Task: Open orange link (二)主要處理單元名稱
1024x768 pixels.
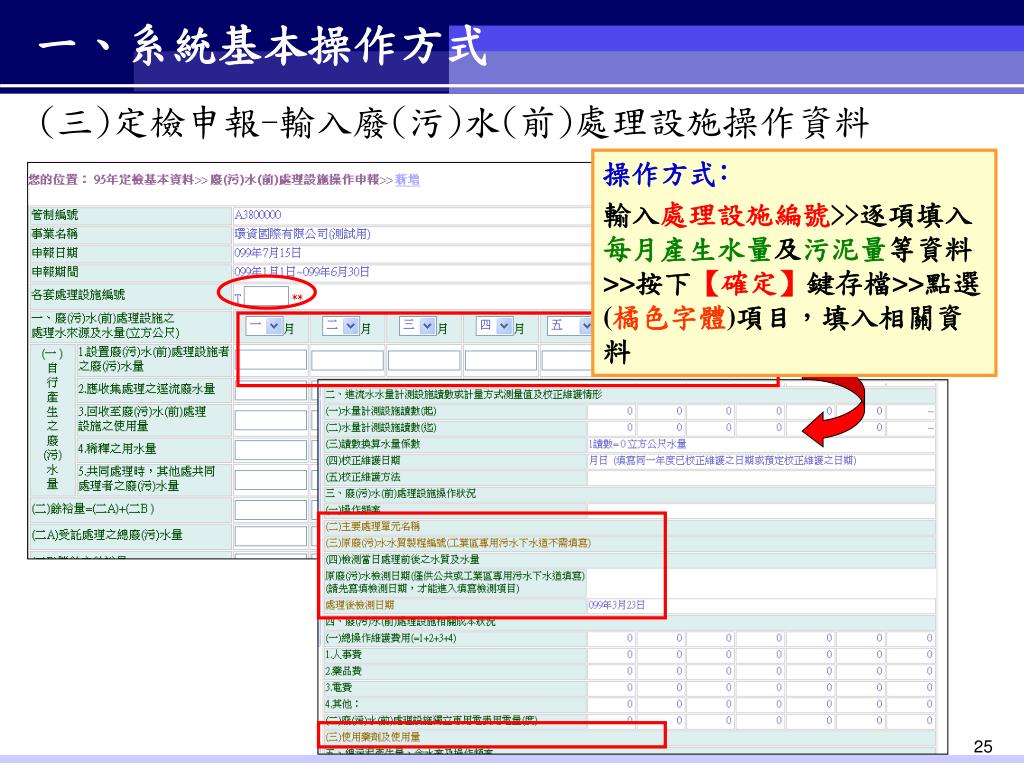Action: [x=373, y=526]
